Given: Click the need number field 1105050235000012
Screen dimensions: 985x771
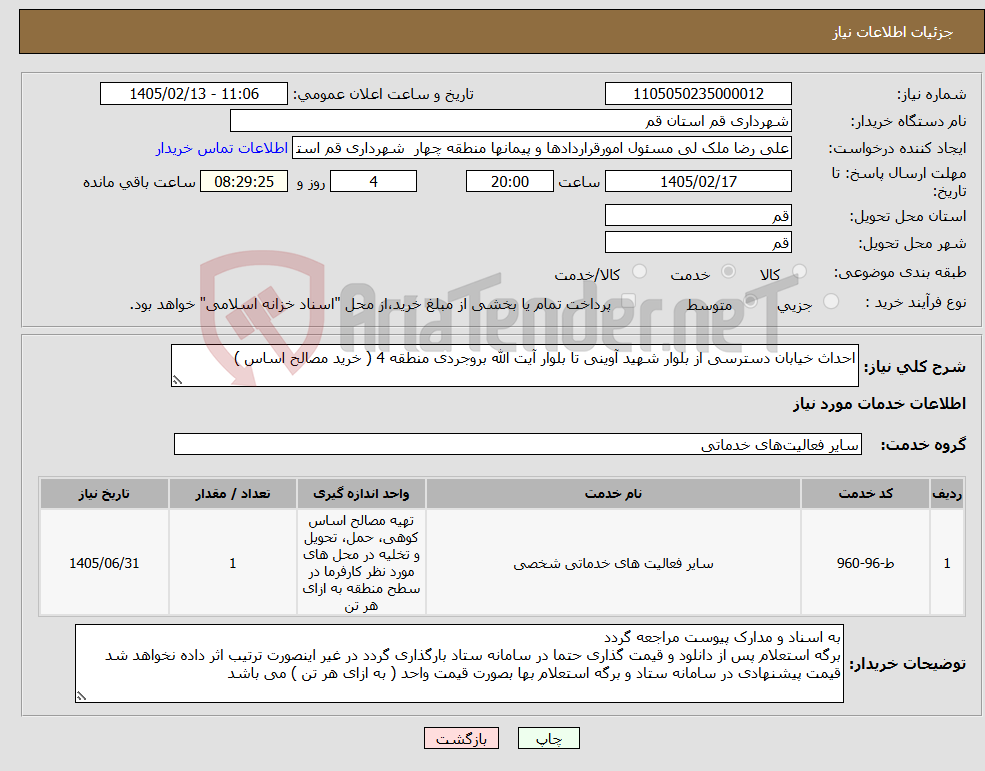Looking at the screenshot, I should point(698,94).
